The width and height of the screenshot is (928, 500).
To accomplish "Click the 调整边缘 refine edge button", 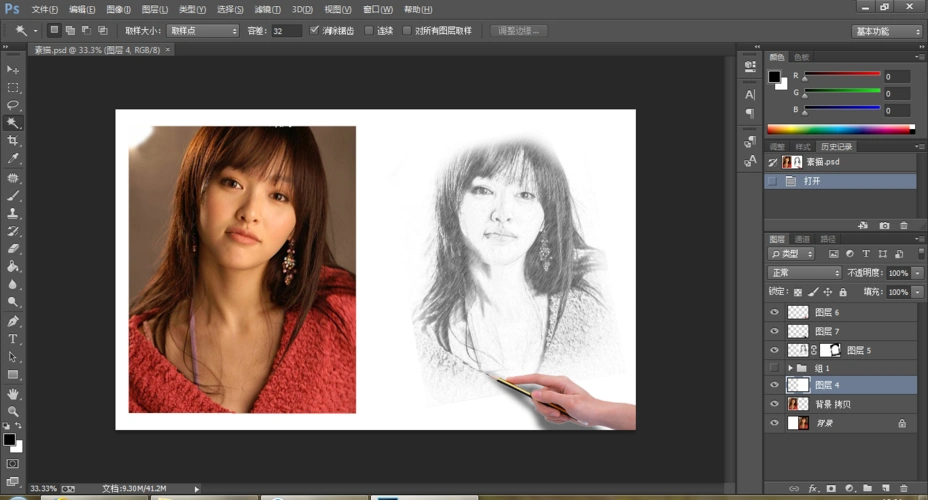I will 518,31.
